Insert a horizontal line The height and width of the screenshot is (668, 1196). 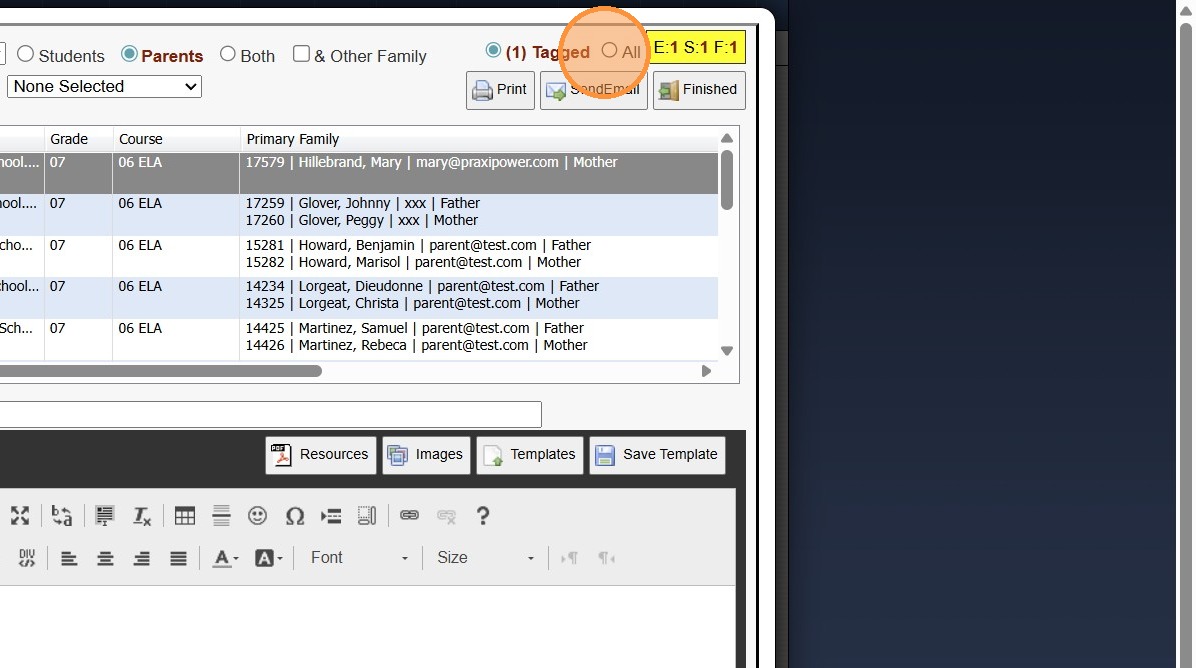(221, 516)
